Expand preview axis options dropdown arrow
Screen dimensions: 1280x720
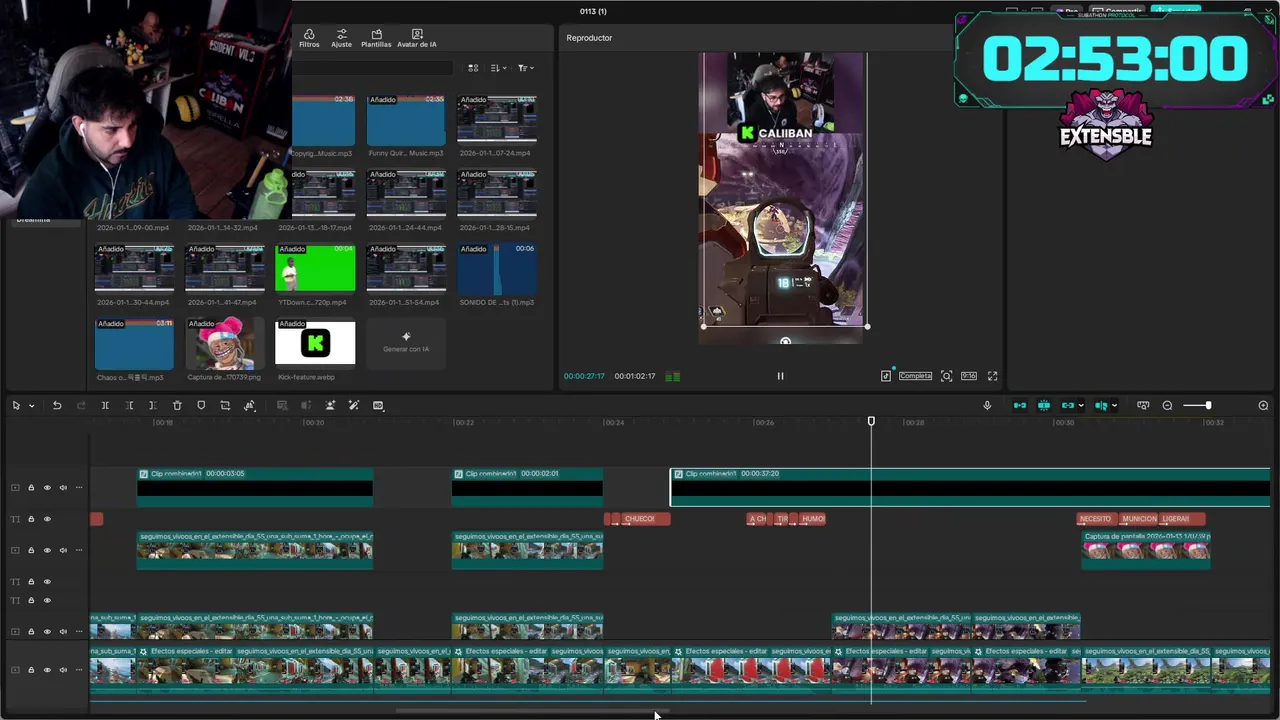click(x=1114, y=405)
